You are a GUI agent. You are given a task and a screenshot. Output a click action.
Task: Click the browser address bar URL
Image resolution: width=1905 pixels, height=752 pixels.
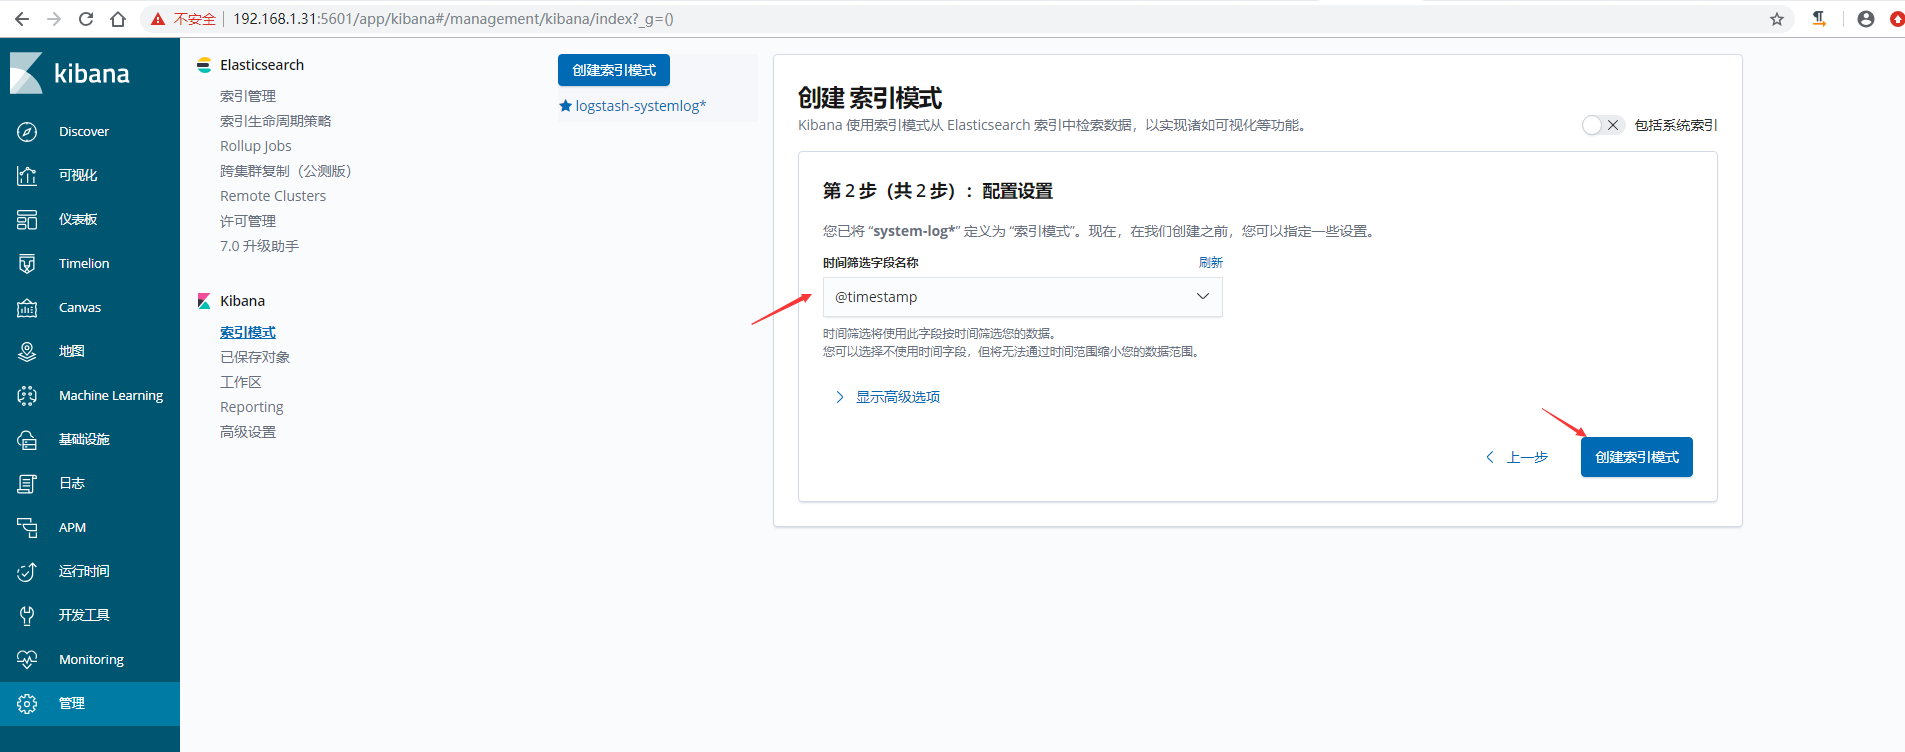coord(453,19)
